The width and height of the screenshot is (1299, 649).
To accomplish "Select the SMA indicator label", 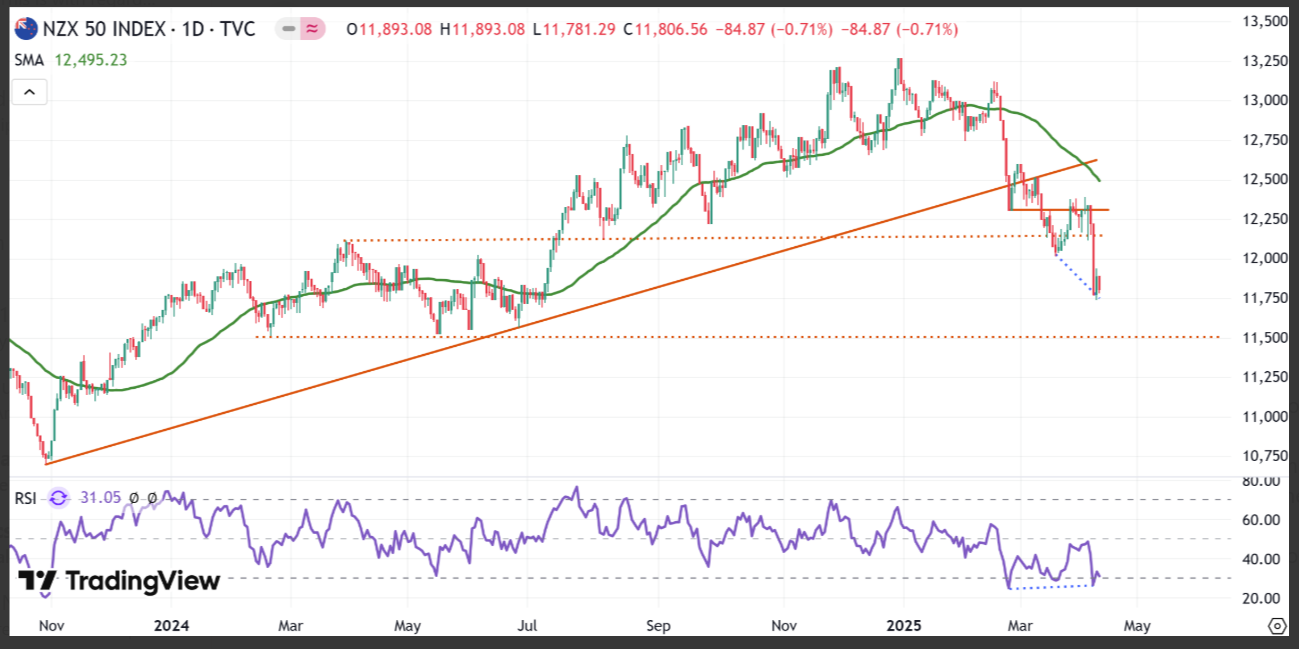I will coord(28,60).
